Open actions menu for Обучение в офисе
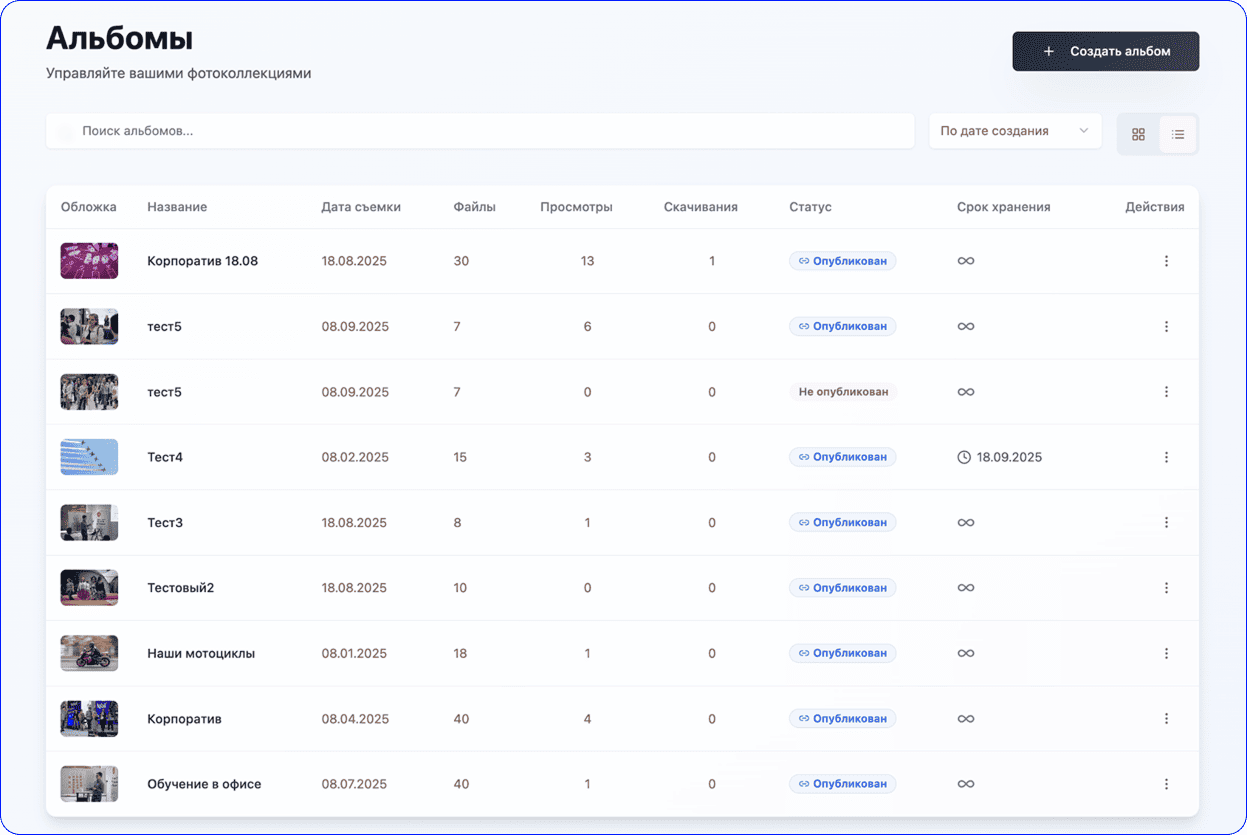1247x835 pixels. pos(1166,784)
